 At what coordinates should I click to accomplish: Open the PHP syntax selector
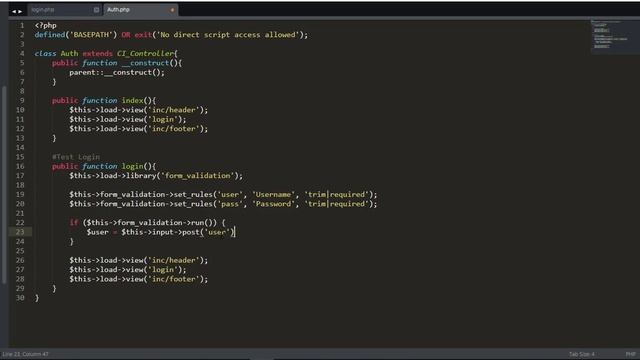pyautogui.click(x=630, y=354)
